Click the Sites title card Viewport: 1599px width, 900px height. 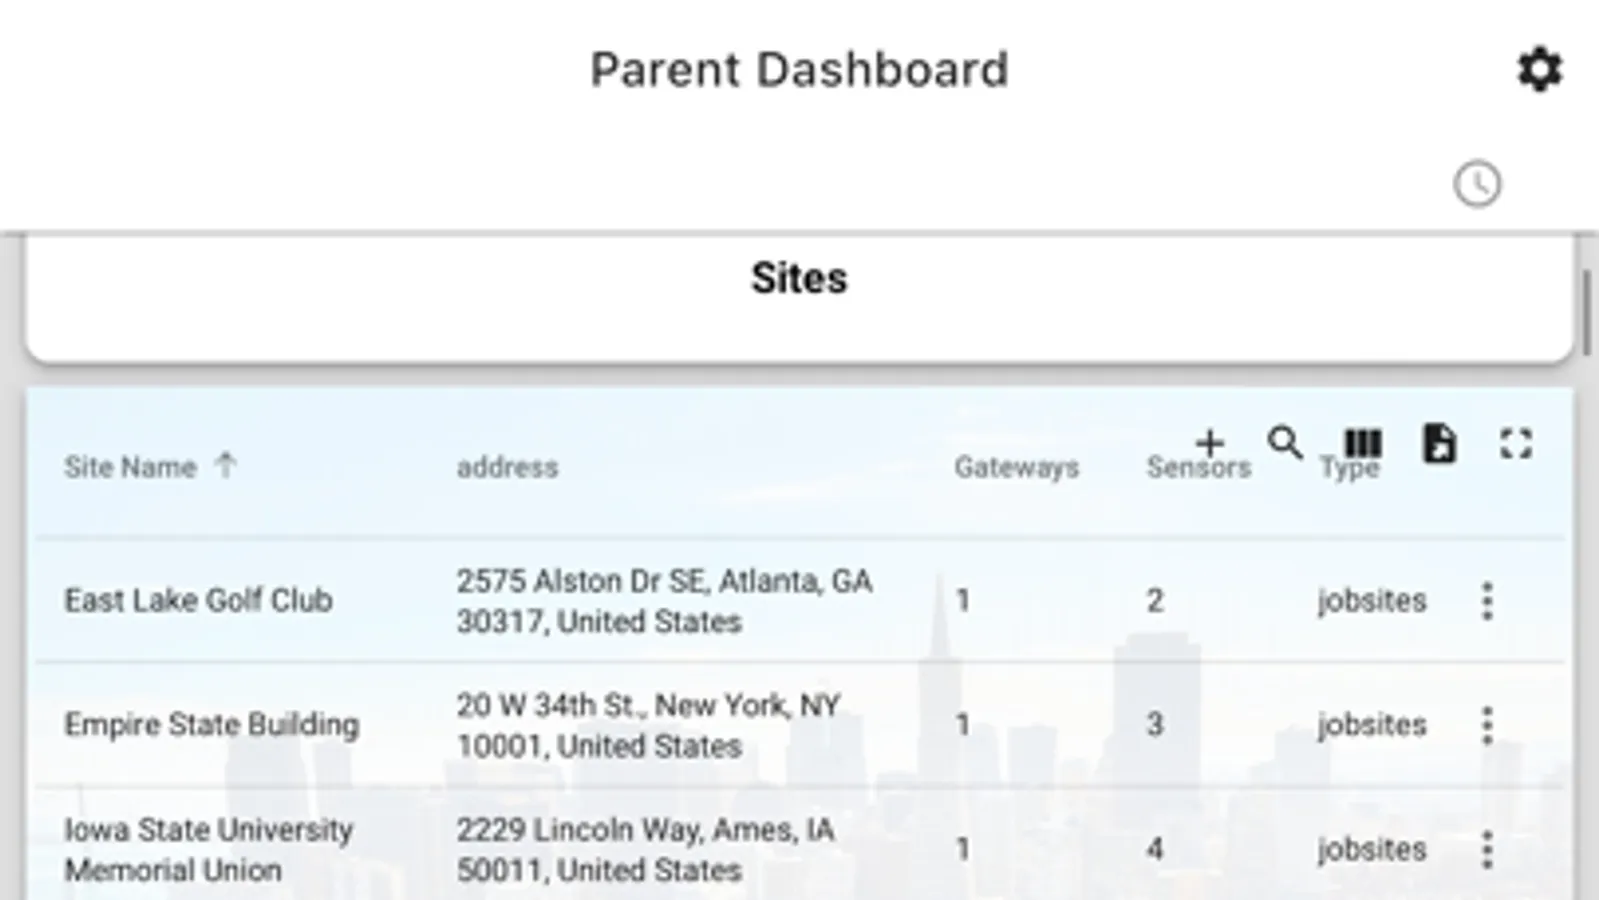point(798,279)
